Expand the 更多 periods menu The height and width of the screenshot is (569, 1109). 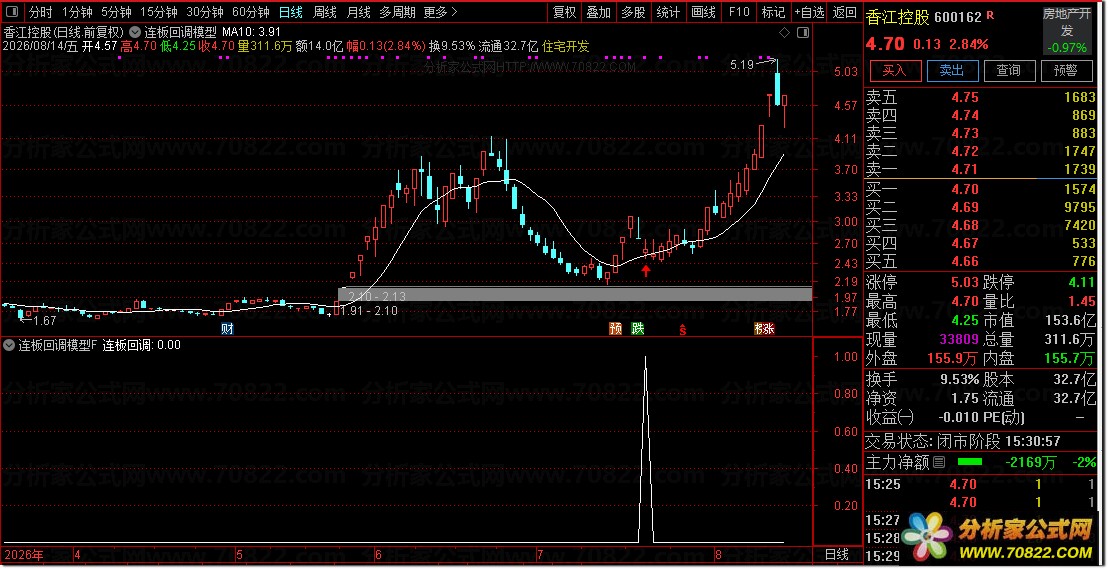point(440,12)
